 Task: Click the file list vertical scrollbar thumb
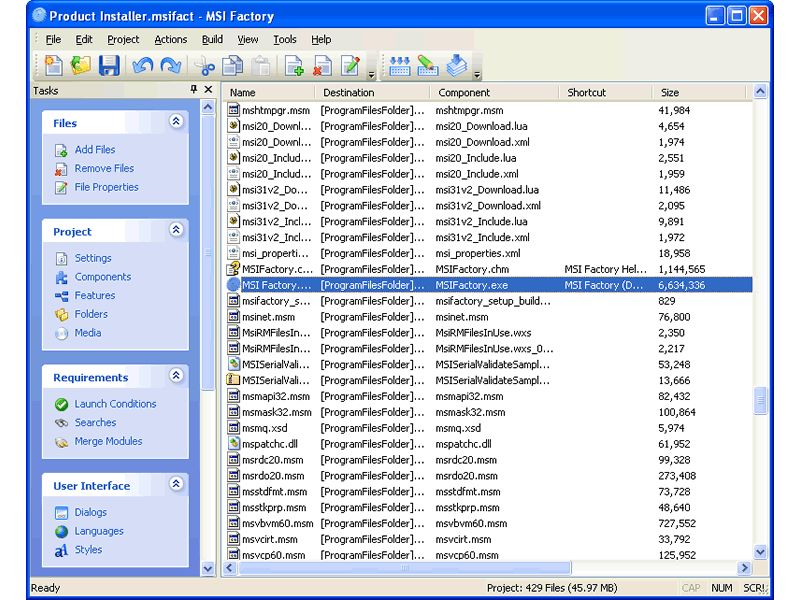(760, 401)
